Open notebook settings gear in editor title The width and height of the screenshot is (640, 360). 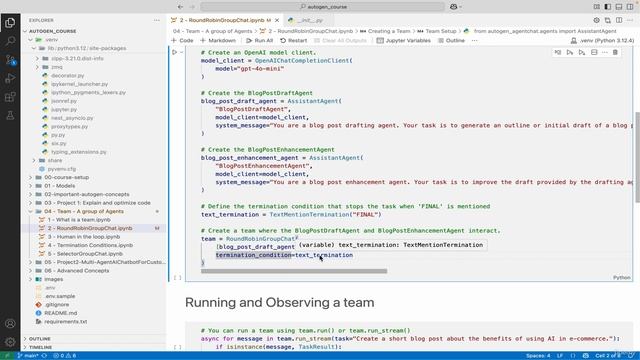point(597,20)
